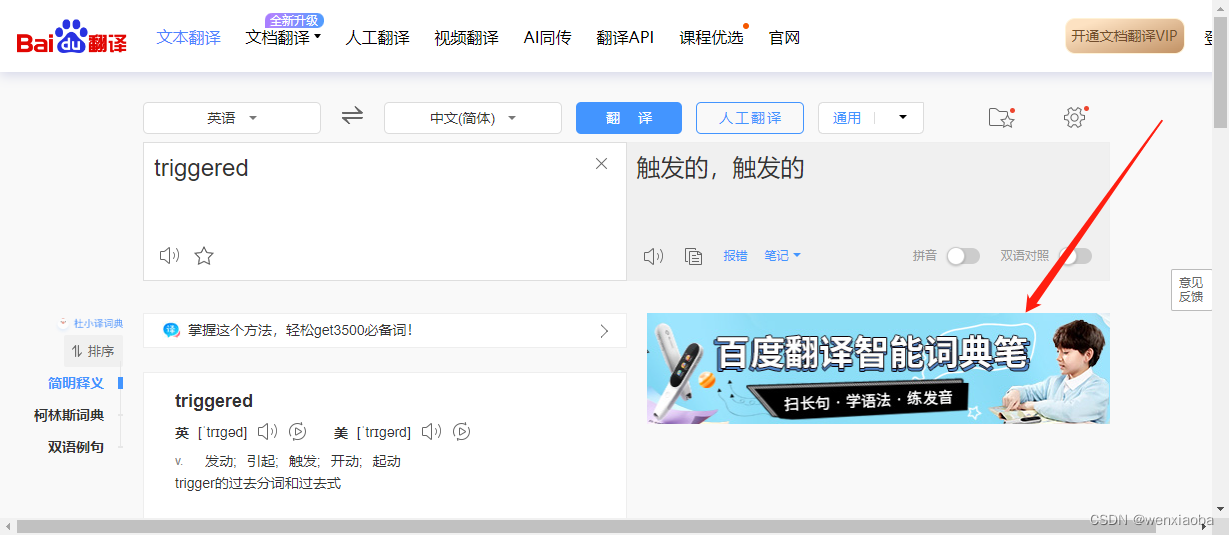This screenshot has height=535, width=1229.
Task: Copy the translation result
Action: point(693,256)
